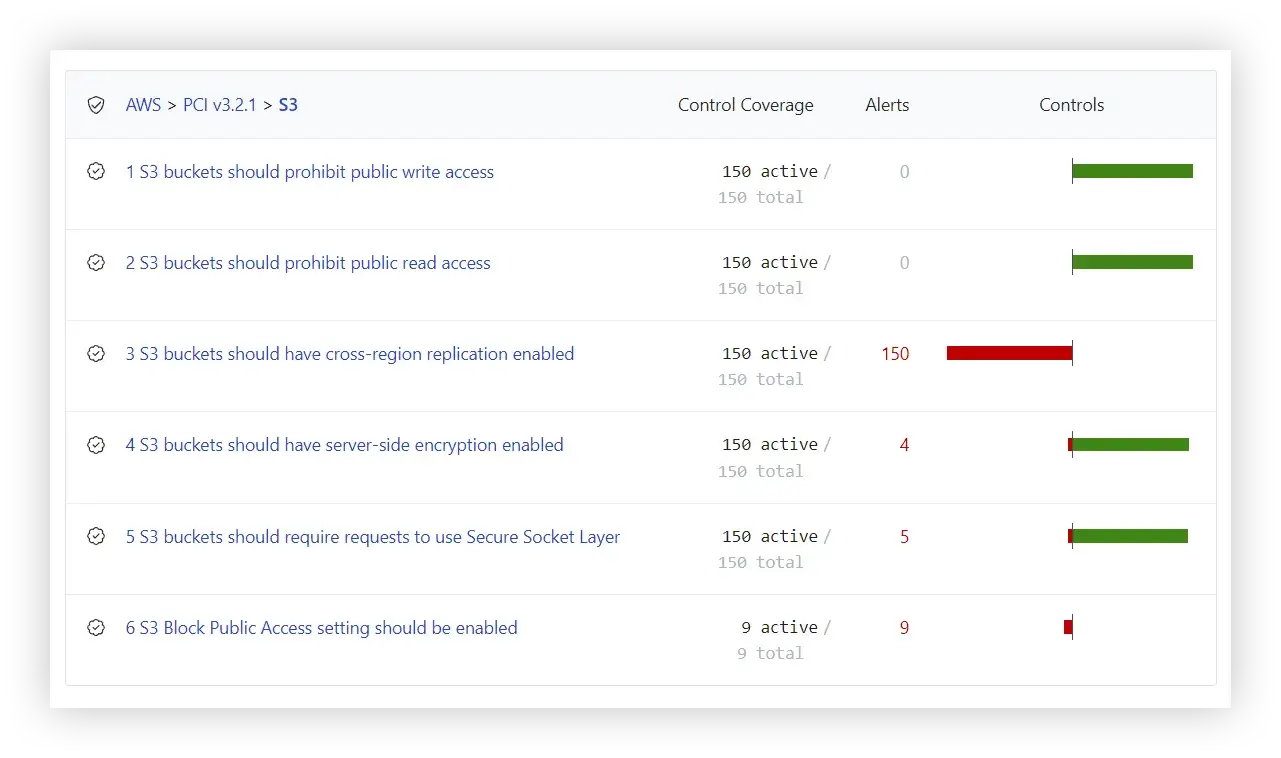This screenshot has width=1281, height=758.
Task: Click 9 active coverage for Block Public Access
Action: point(779,628)
